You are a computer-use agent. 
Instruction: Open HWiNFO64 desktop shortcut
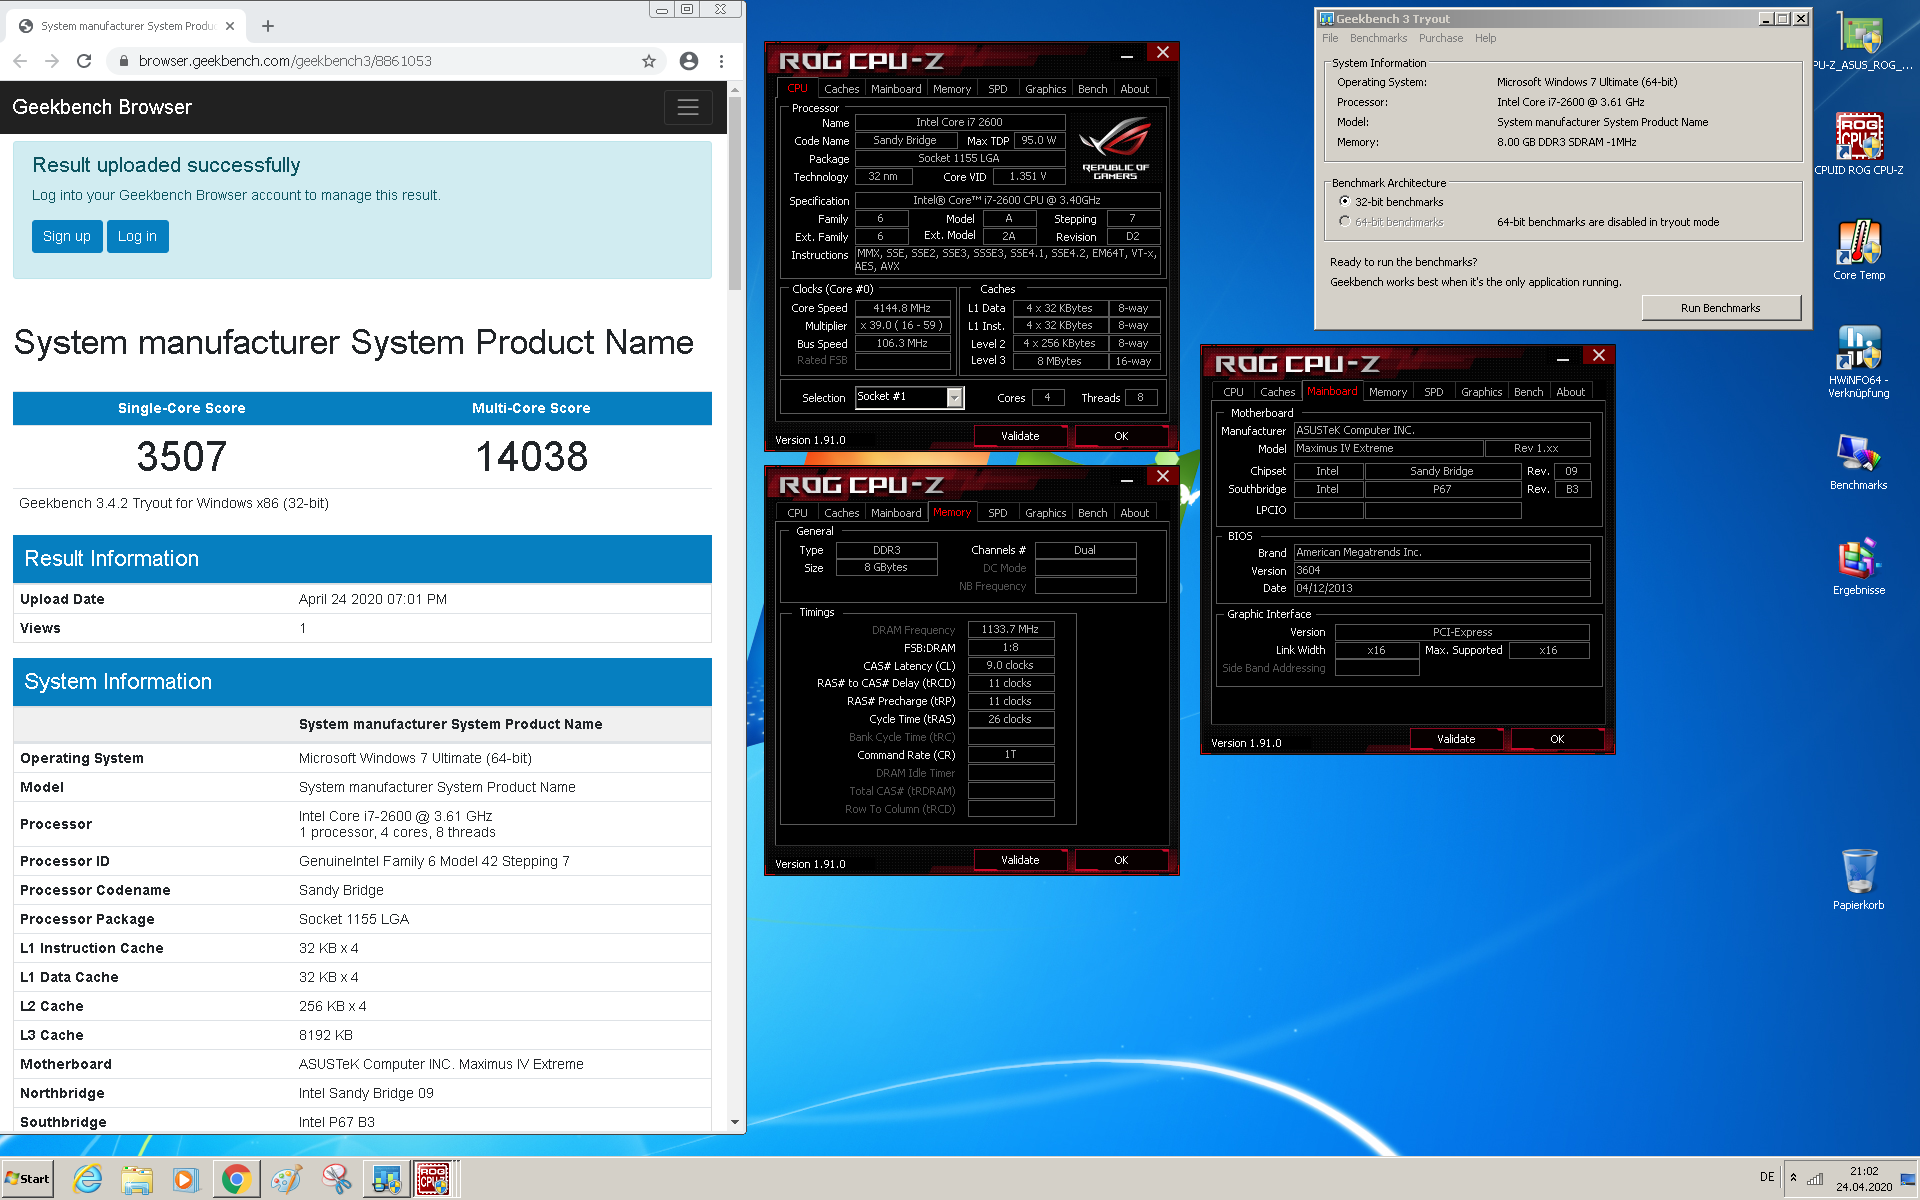click(x=1859, y=361)
